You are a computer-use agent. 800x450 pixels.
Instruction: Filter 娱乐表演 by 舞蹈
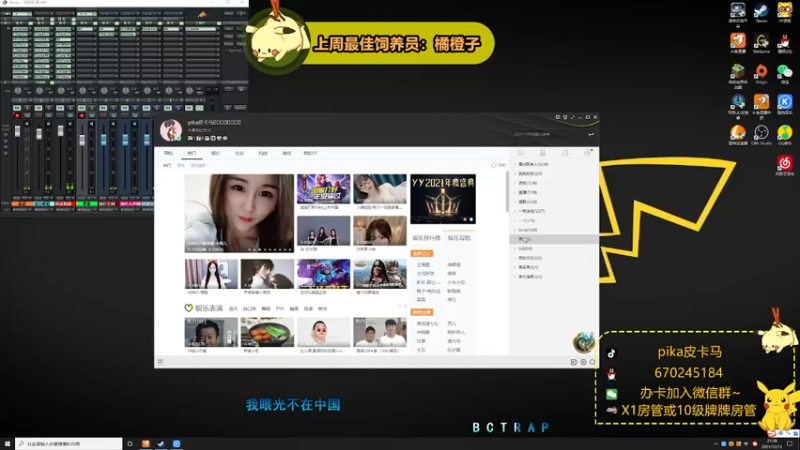(x=266, y=309)
